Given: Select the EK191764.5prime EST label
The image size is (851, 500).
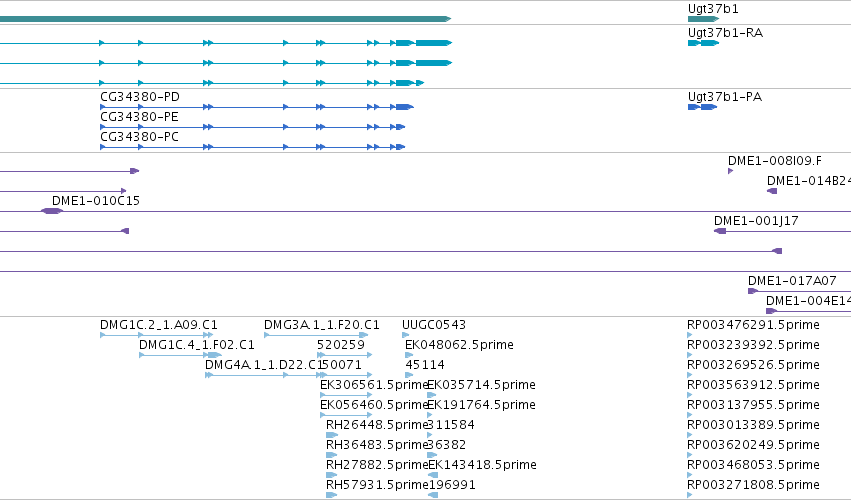Looking at the screenshot, I should [x=481, y=405].
